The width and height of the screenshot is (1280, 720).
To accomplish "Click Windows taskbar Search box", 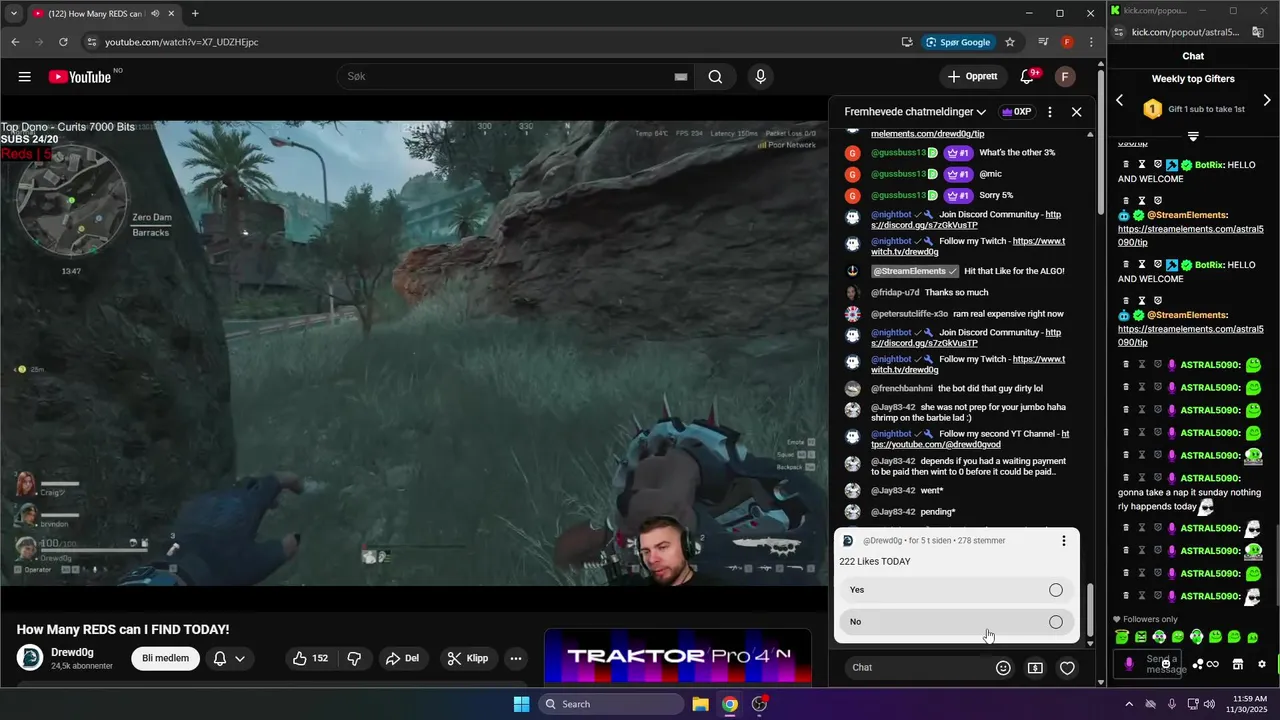I will pyautogui.click(x=611, y=704).
